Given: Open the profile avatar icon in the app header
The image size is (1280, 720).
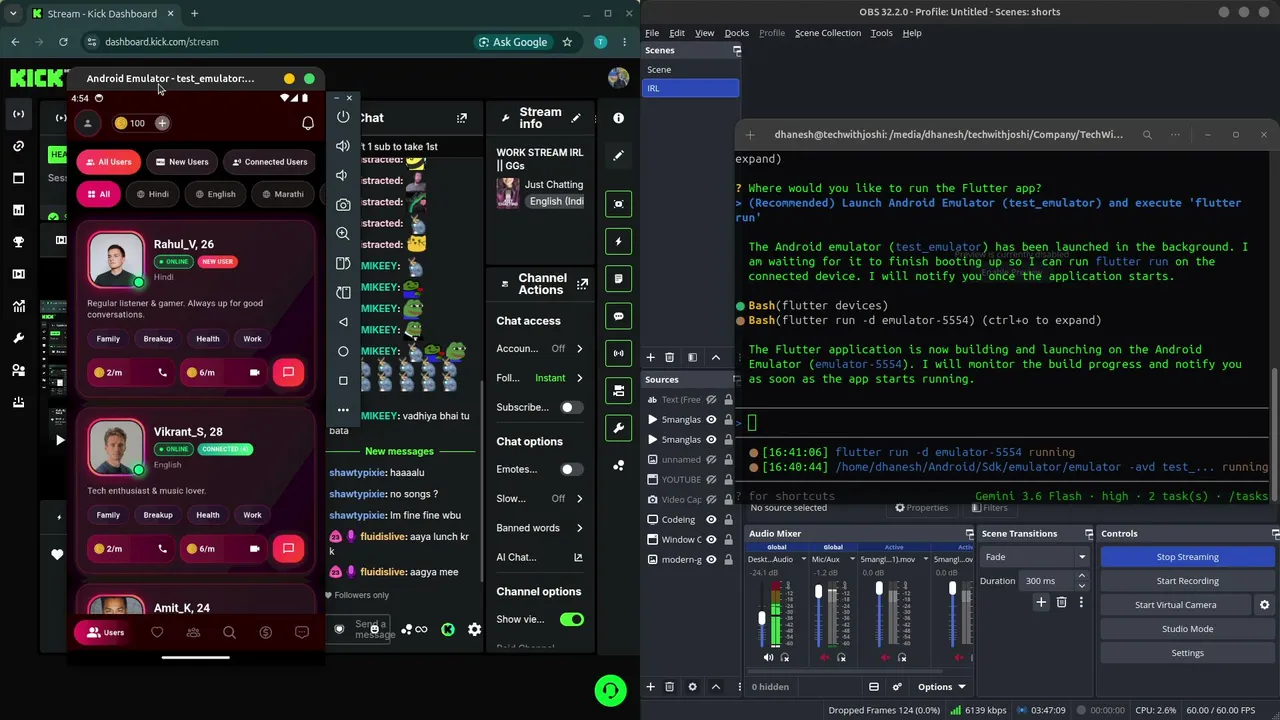Looking at the screenshot, I should click(88, 123).
